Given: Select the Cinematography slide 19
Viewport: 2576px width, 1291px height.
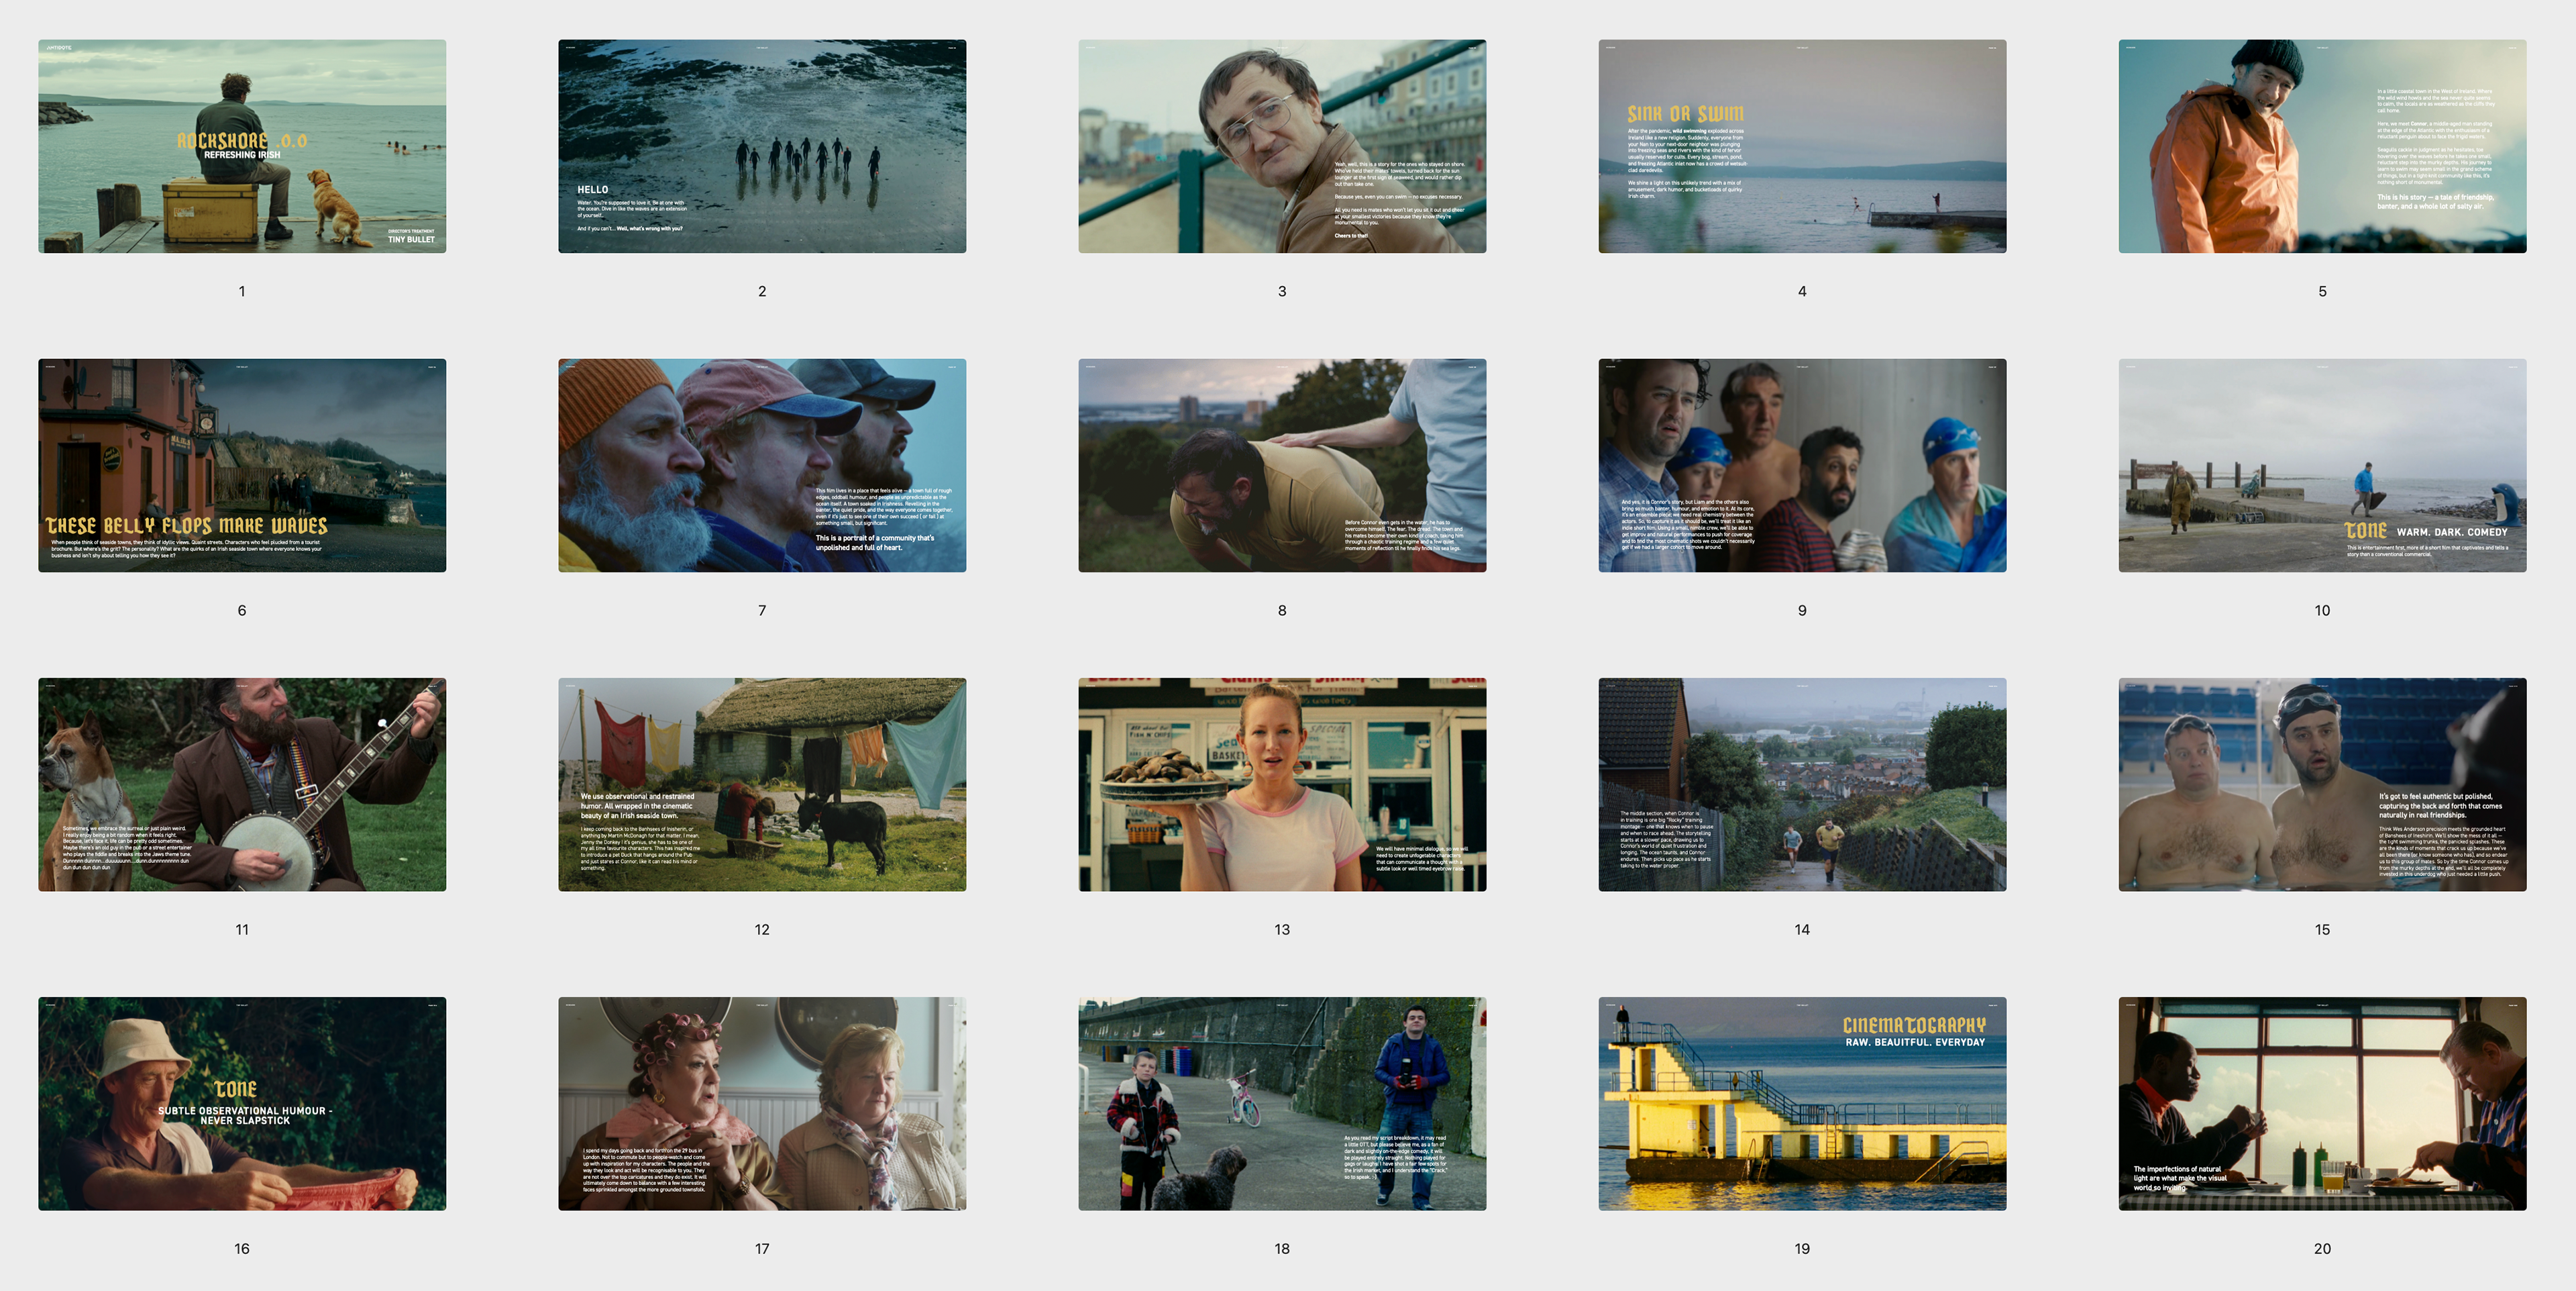Looking at the screenshot, I should (x=1802, y=1103).
